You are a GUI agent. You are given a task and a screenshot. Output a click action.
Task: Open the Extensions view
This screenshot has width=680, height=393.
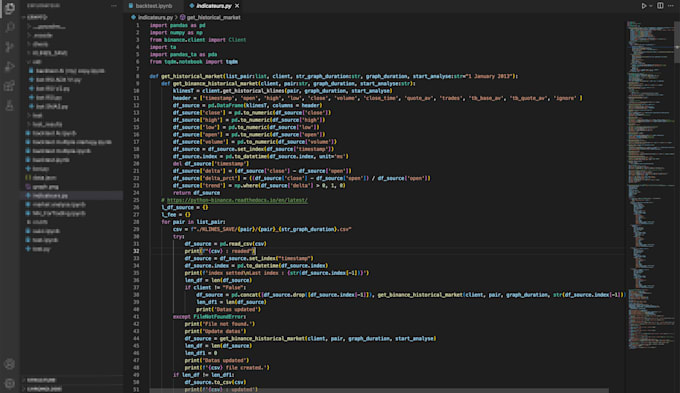coord(9,85)
